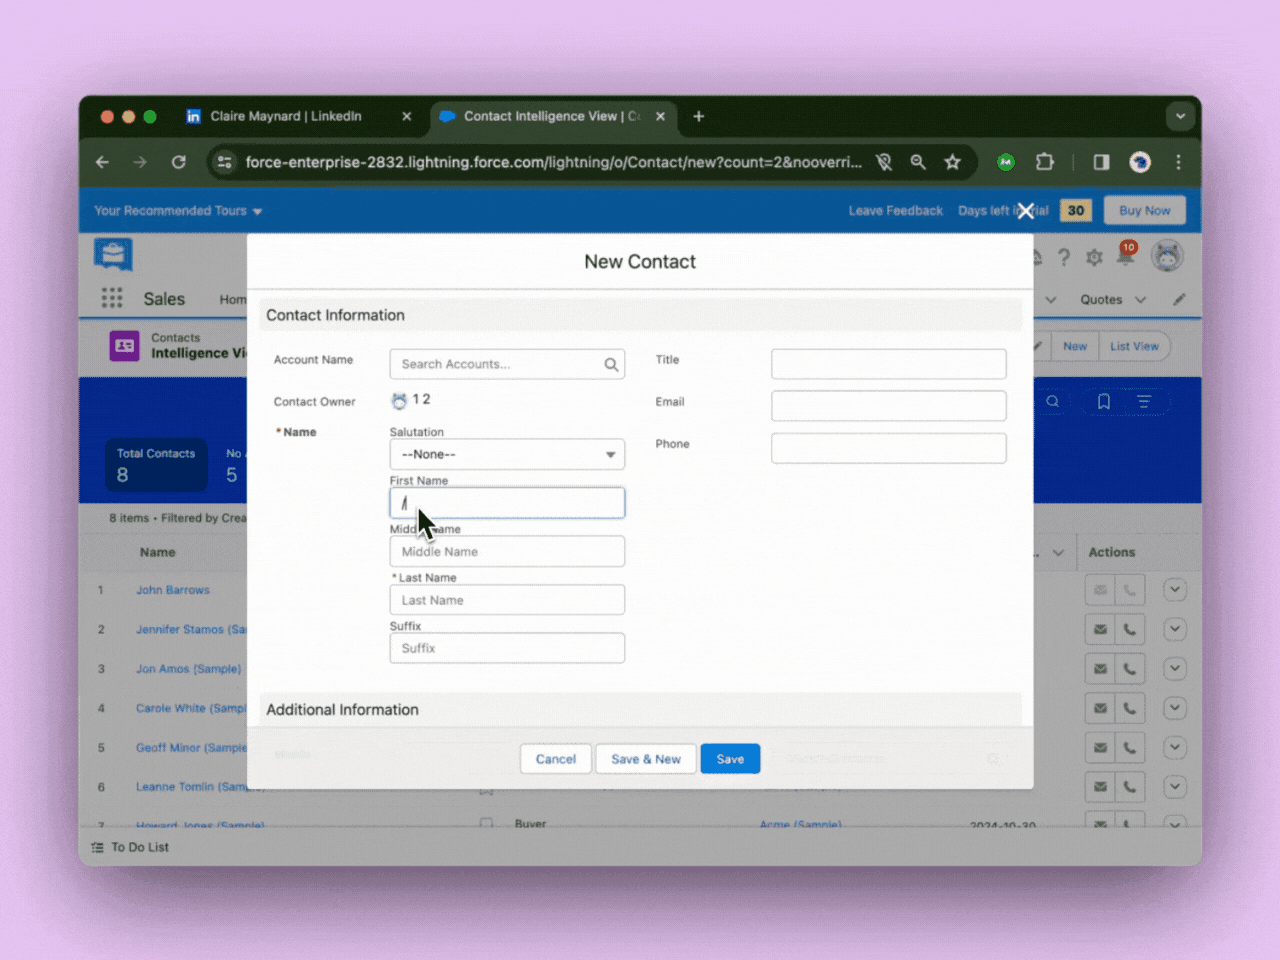The height and width of the screenshot is (960, 1280).
Task: Open the action chevron on Jennifer Stamos row
Action: 1174,629
